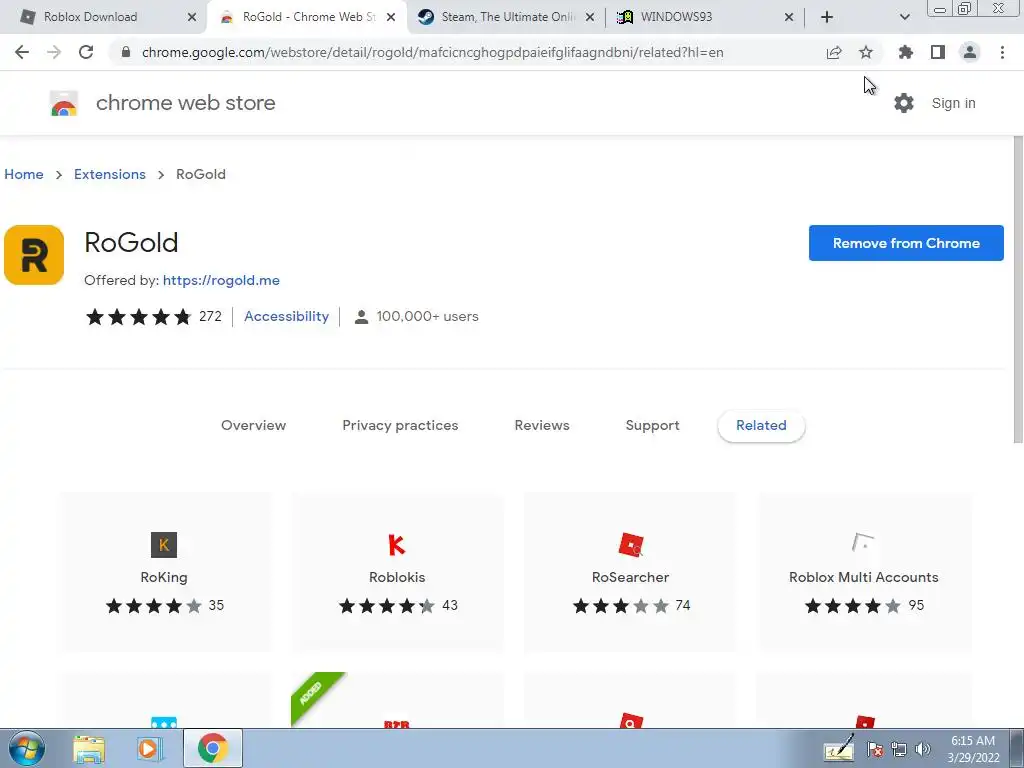Click Sign in link
Image resolution: width=1024 pixels, height=768 pixels.
(x=953, y=103)
